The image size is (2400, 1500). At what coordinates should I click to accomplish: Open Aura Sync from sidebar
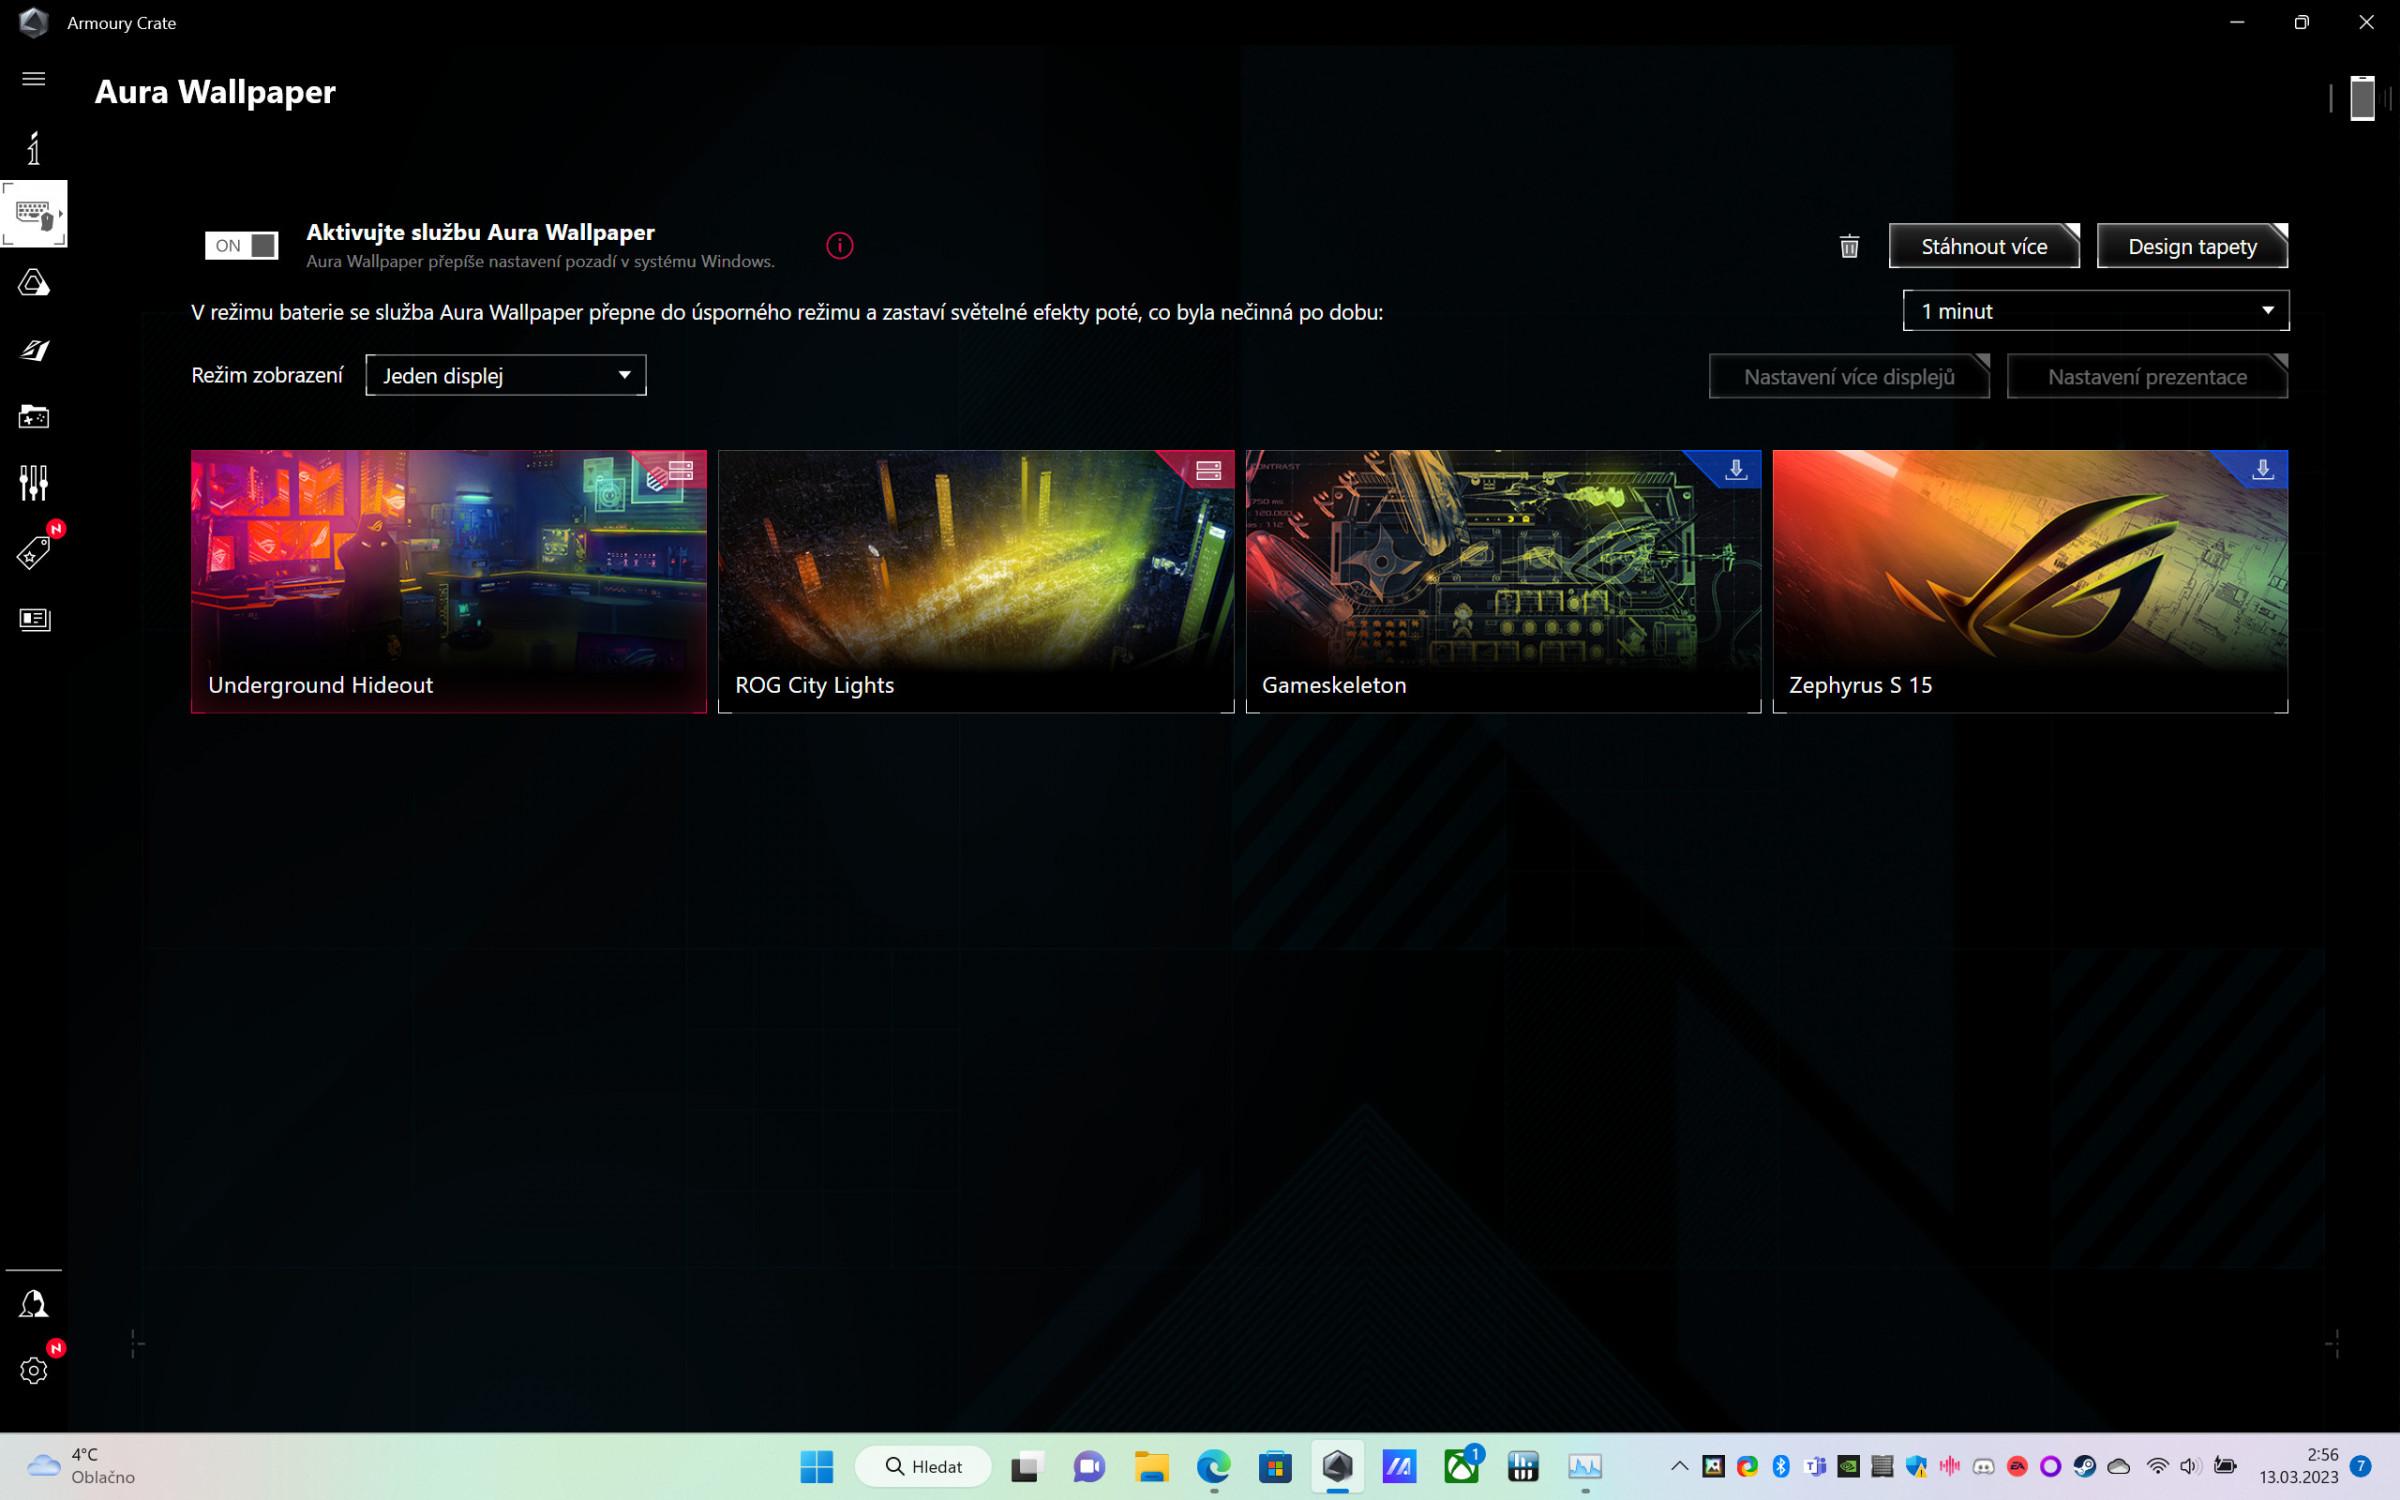point(33,283)
